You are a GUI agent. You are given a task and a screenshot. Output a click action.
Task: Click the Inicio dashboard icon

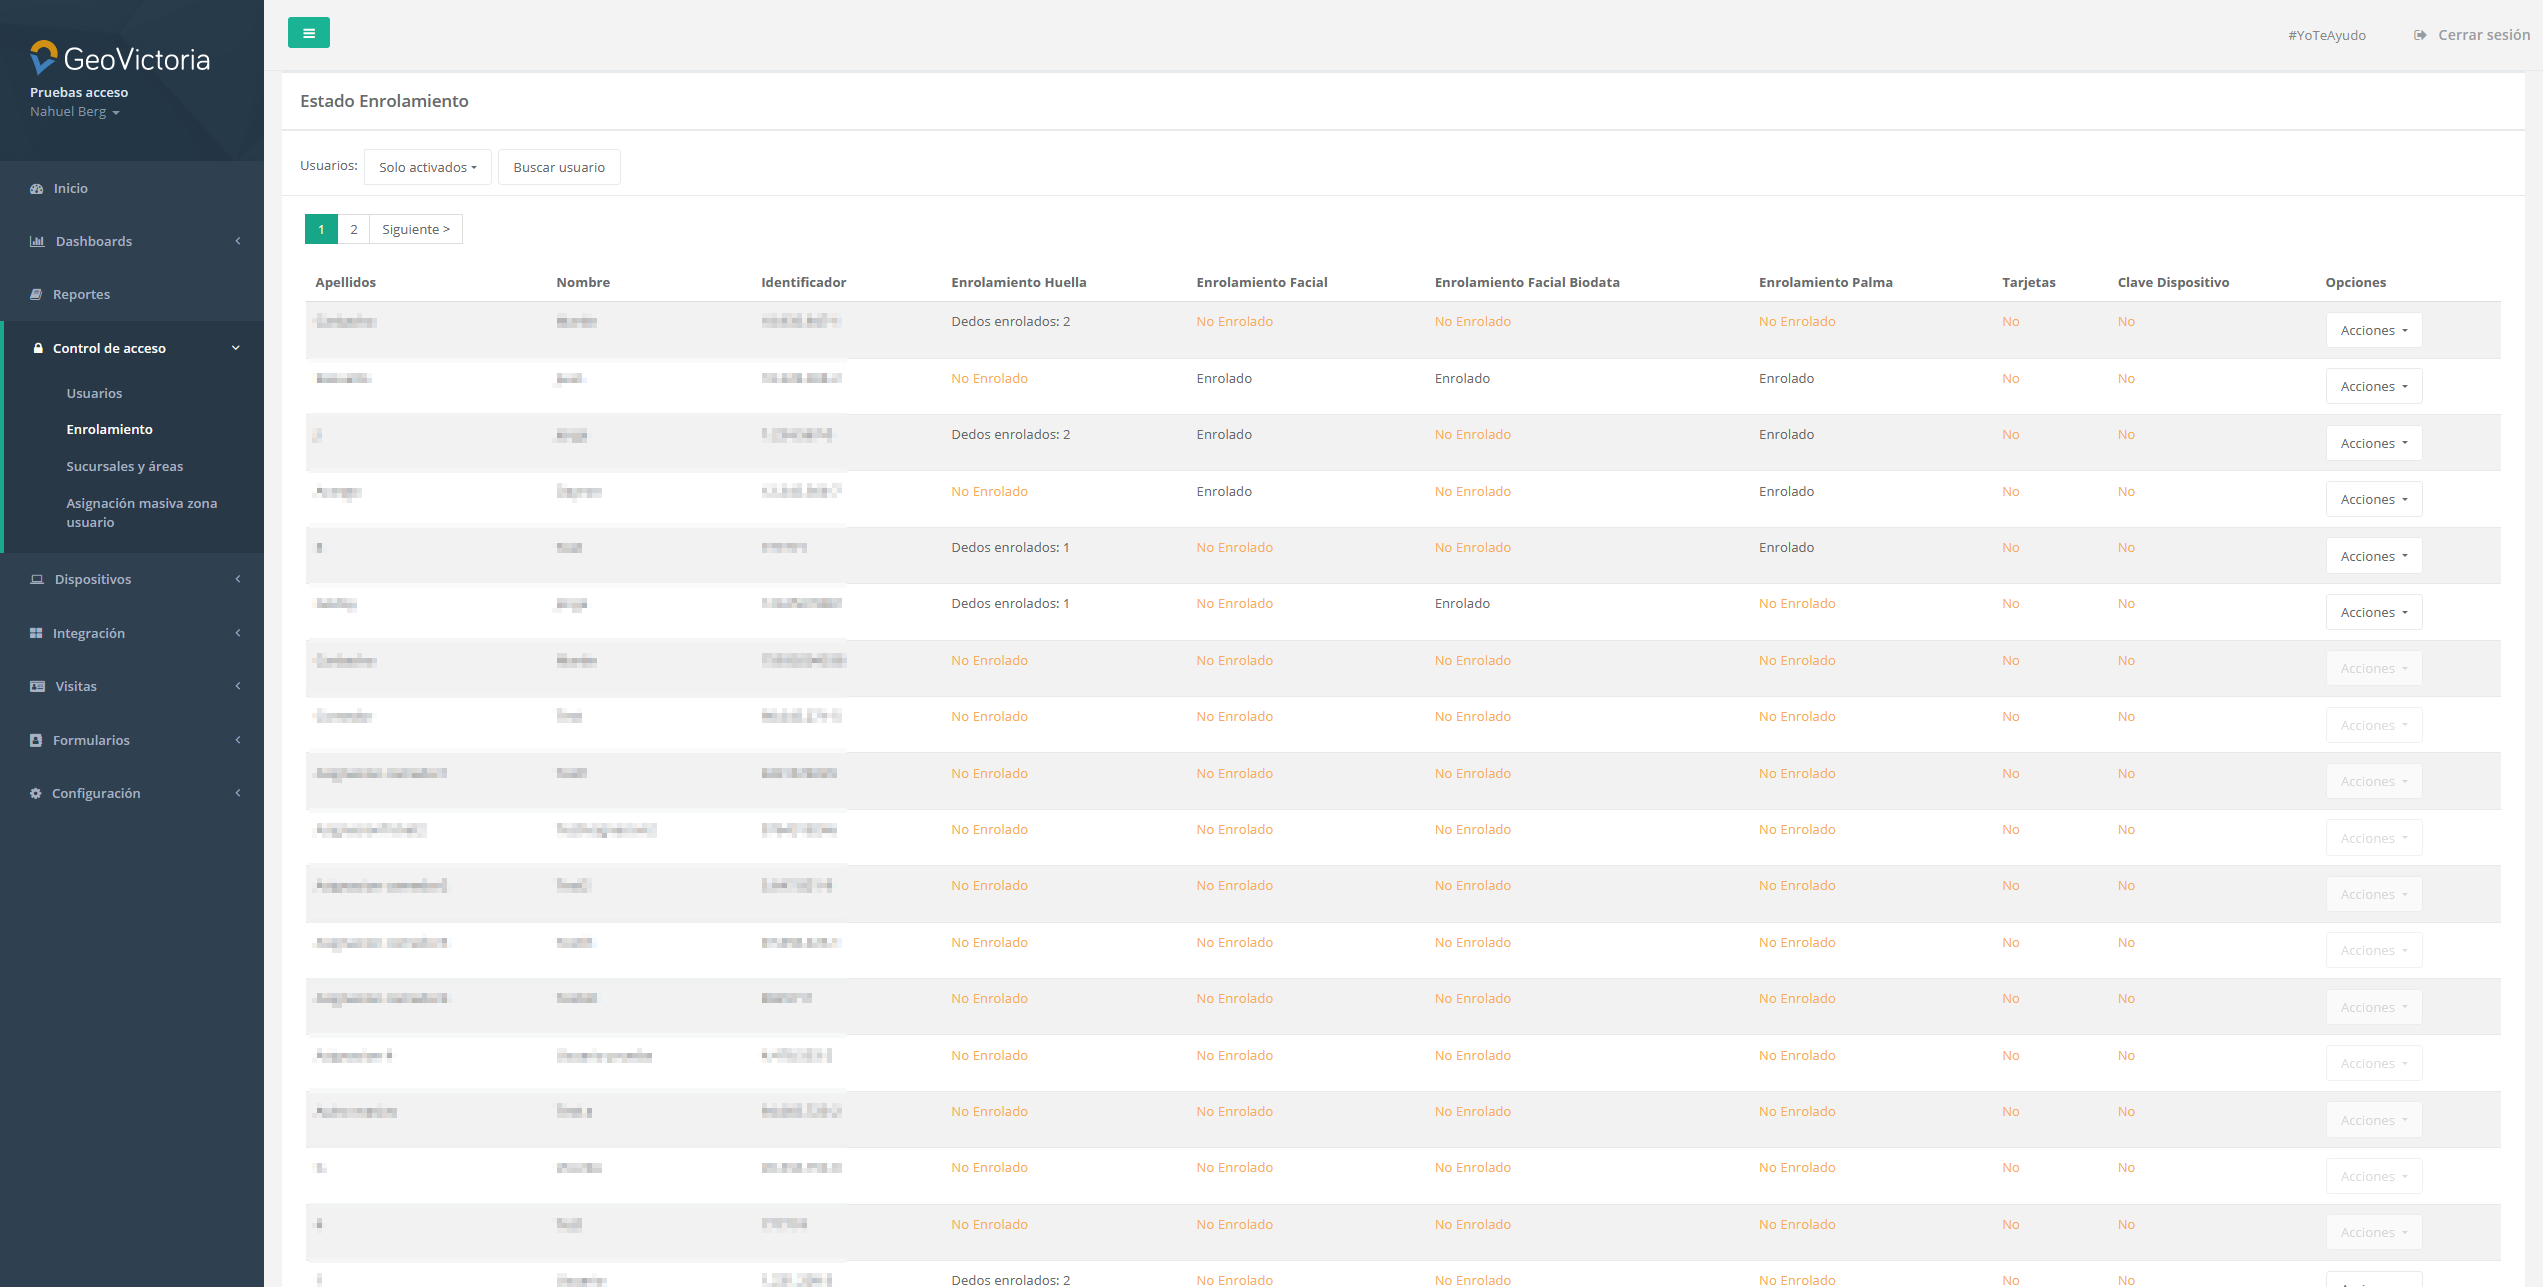[37, 189]
